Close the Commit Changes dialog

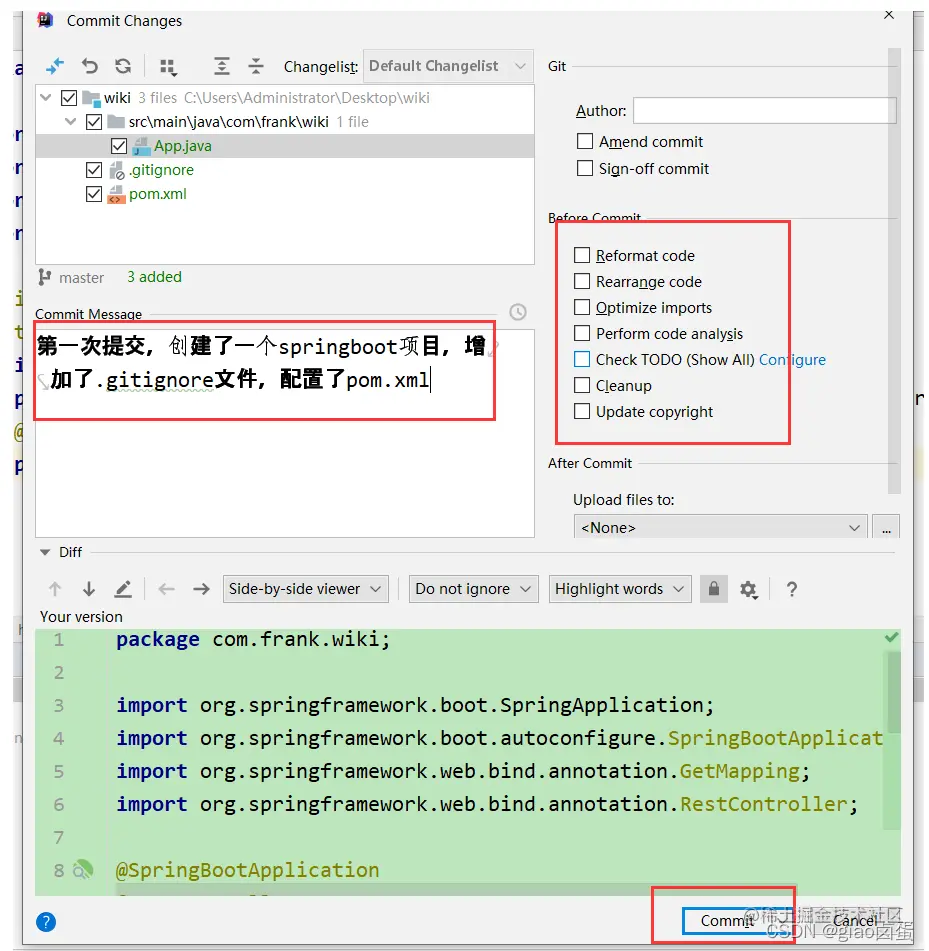click(889, 15)
